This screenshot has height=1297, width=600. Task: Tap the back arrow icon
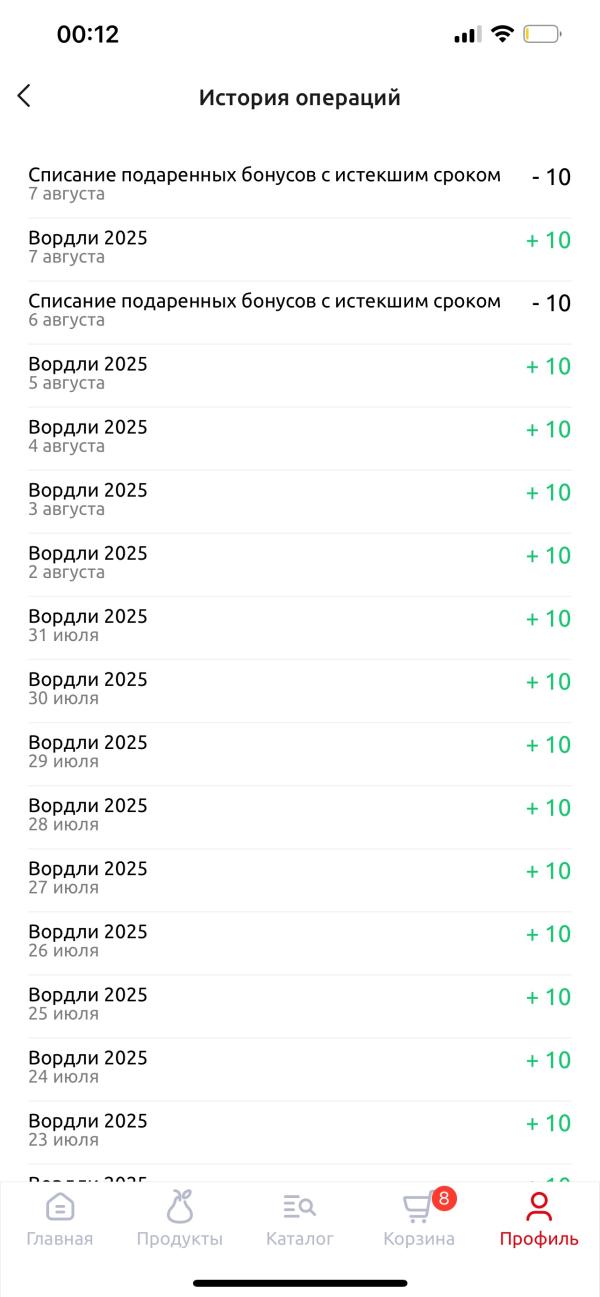click(24, 96)
